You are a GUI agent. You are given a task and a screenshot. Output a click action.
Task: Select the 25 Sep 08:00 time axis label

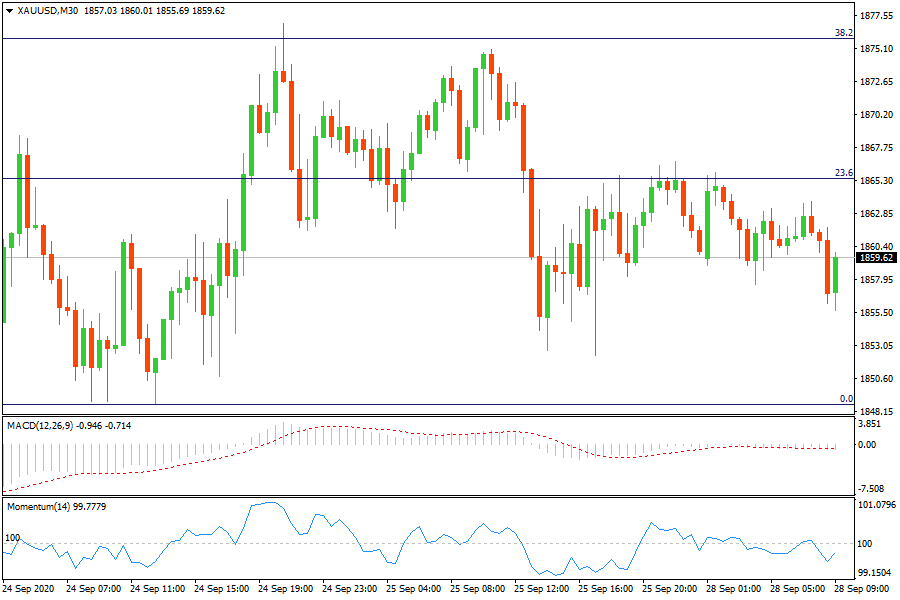coord(480,589)
